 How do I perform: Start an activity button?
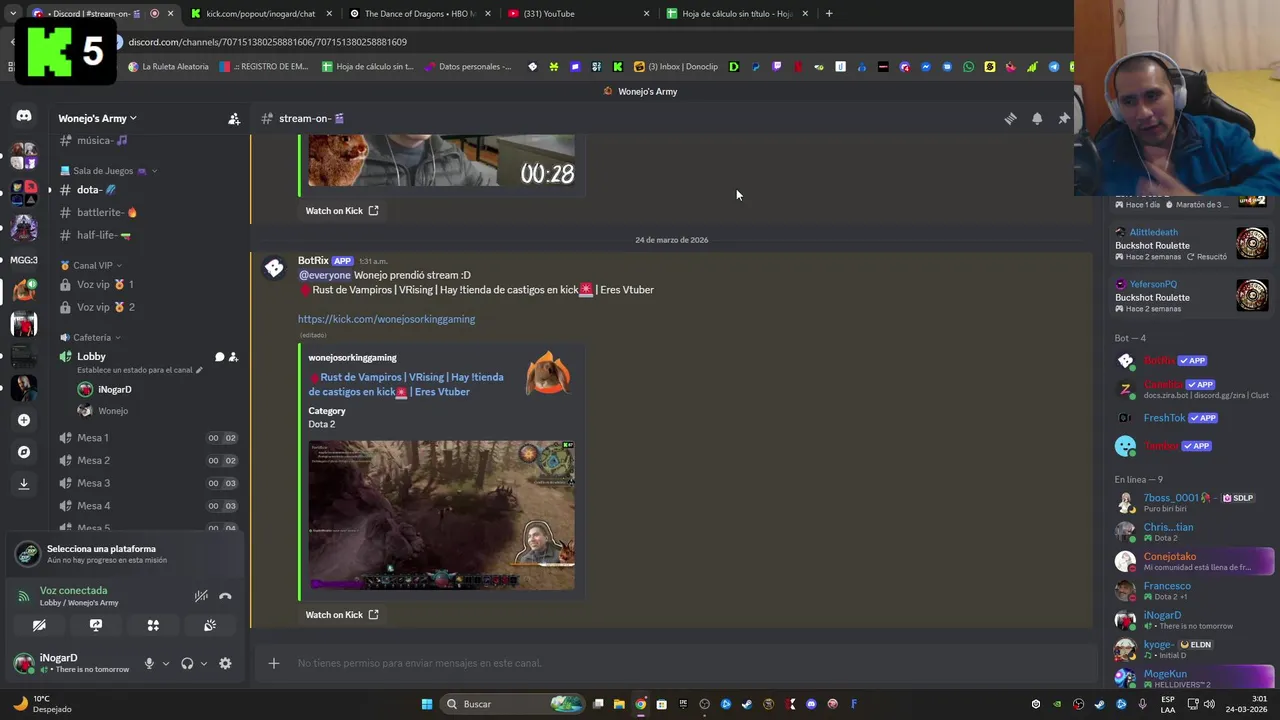(x=153, y=625)
